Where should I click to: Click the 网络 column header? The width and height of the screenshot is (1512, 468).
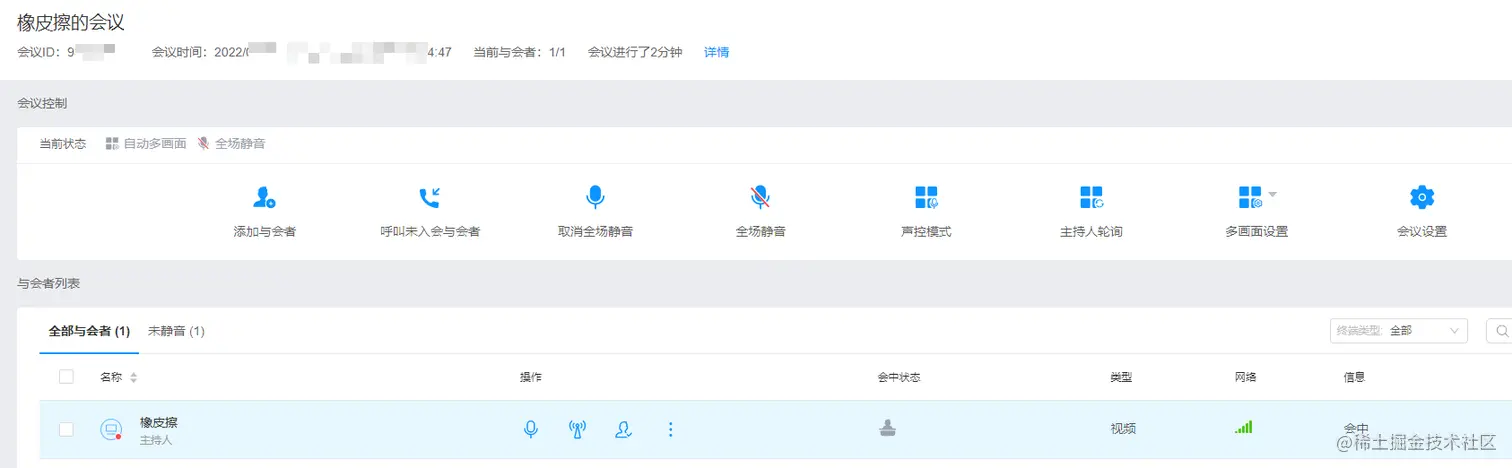[x=1246, y=377]
